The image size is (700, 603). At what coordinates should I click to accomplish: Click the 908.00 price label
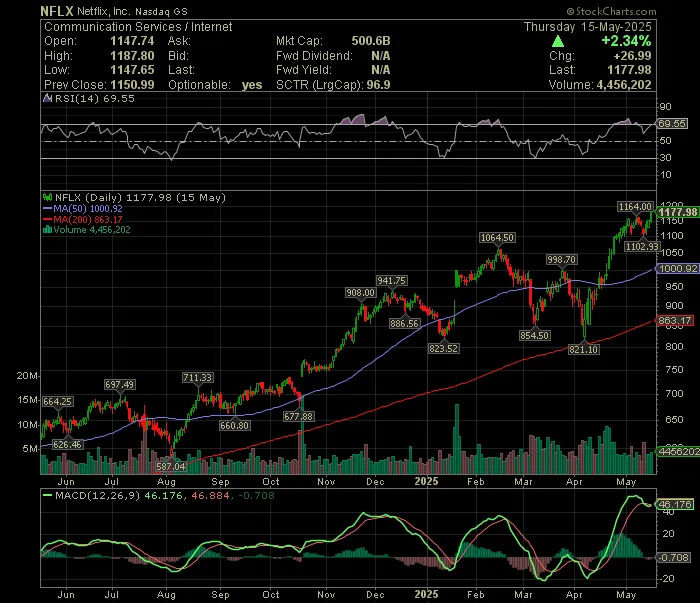point(361,293)
